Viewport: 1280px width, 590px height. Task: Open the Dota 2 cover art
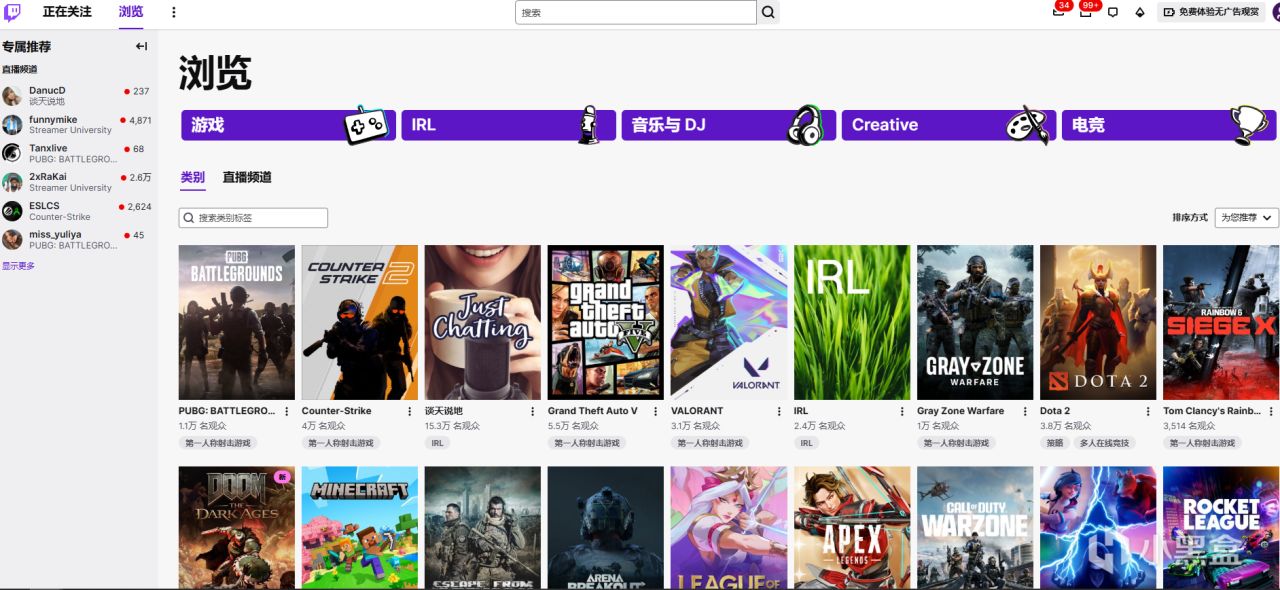1098,322
